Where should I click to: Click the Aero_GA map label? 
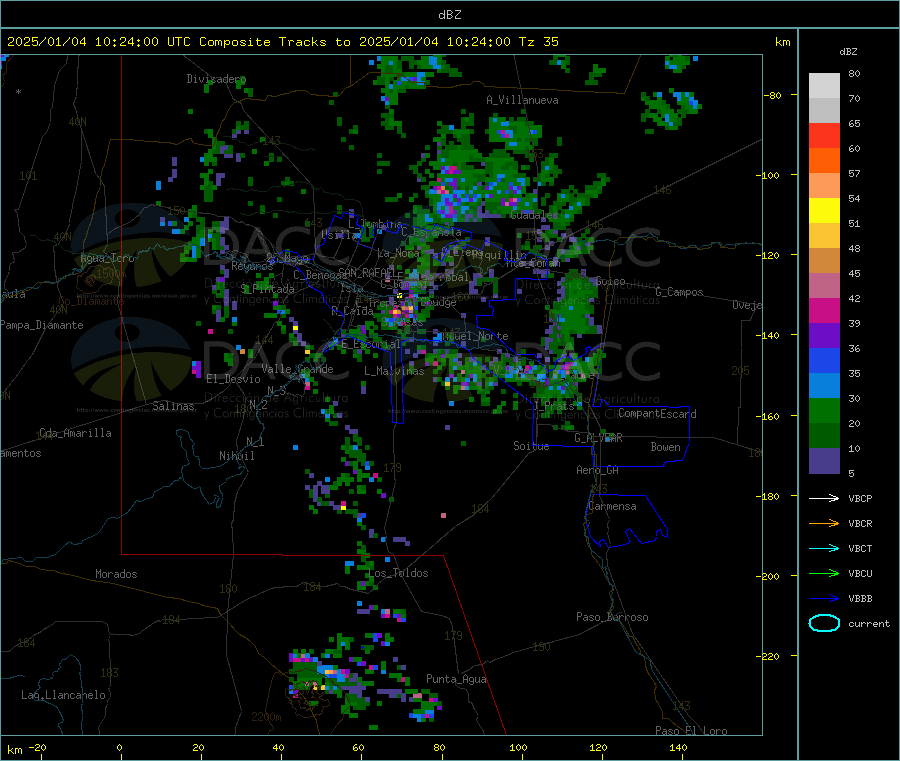[x=598, y=470]
